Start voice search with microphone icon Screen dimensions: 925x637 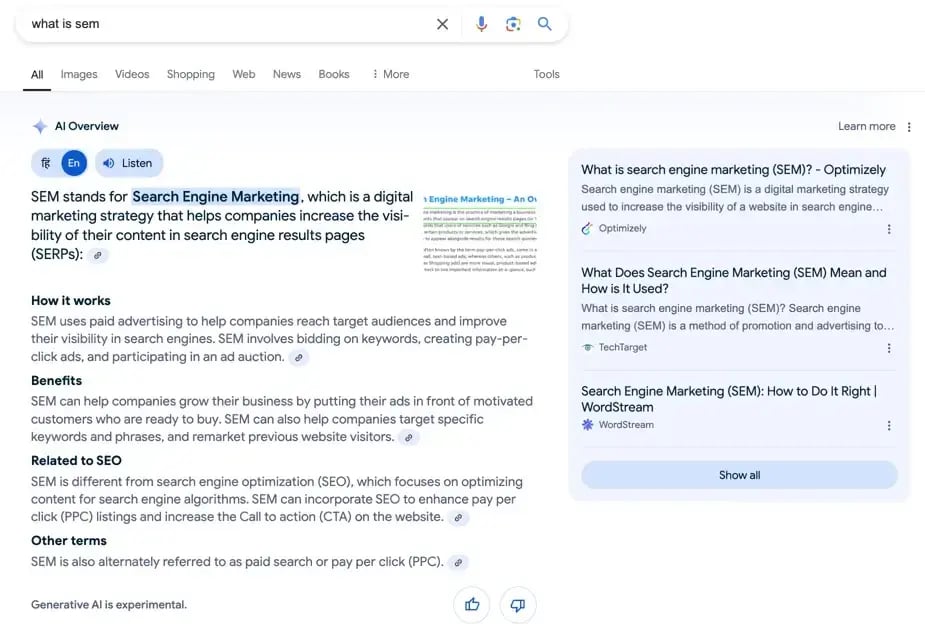pyautogui.click(x=481, y=24)
